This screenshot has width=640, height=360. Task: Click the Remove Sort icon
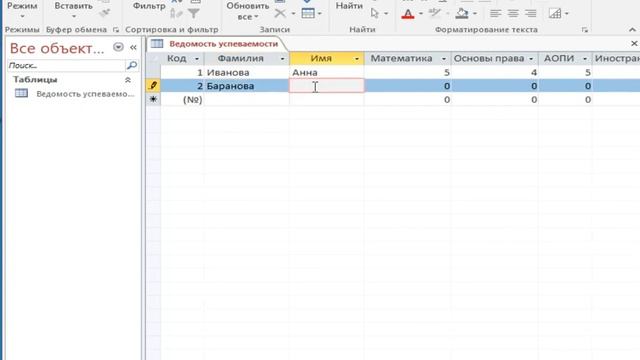click(176, 13)
